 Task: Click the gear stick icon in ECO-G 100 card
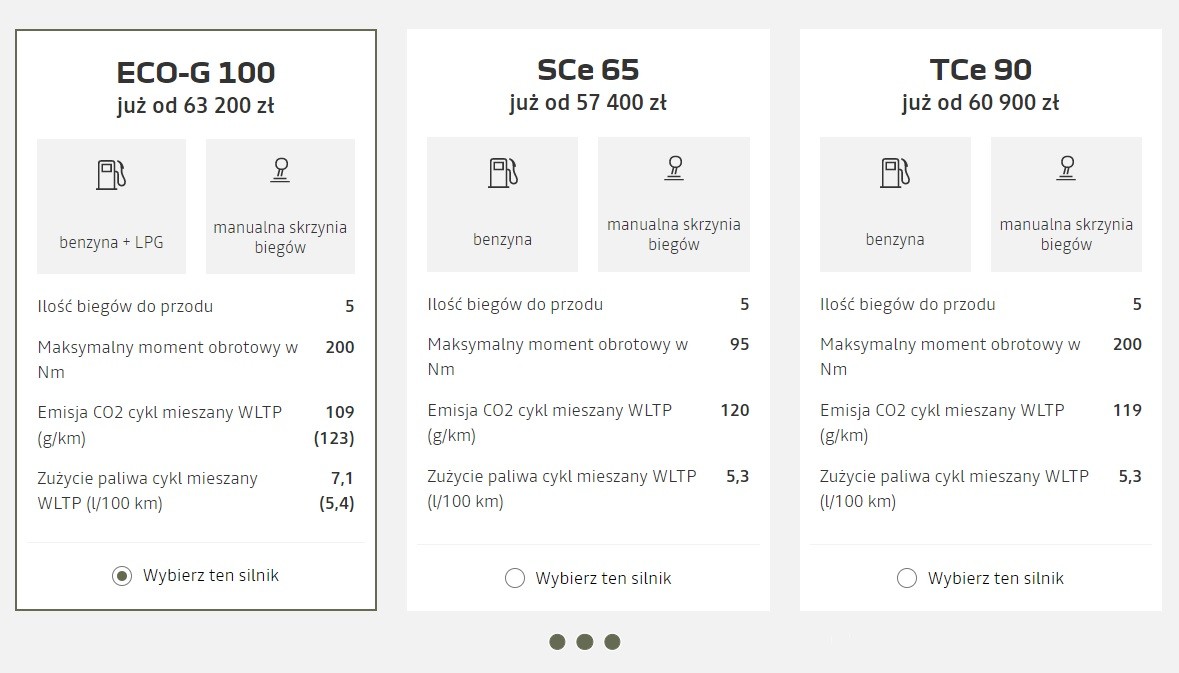coord(280,170)
